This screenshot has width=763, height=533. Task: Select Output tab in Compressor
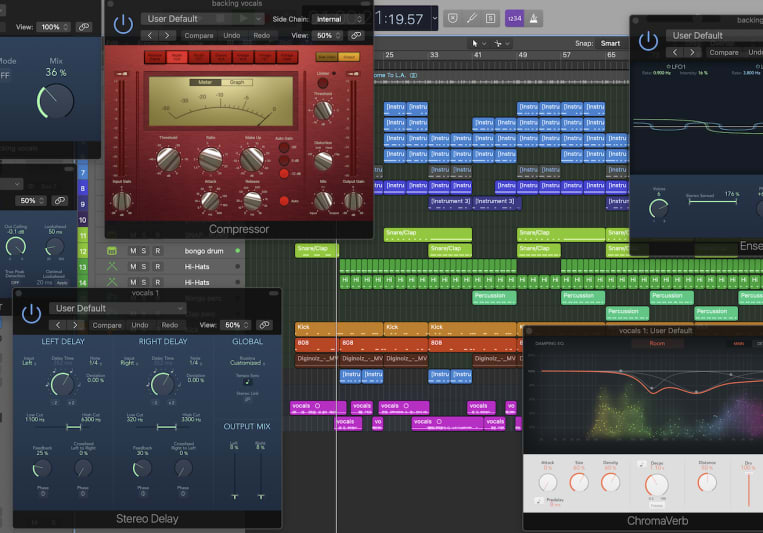348,57
